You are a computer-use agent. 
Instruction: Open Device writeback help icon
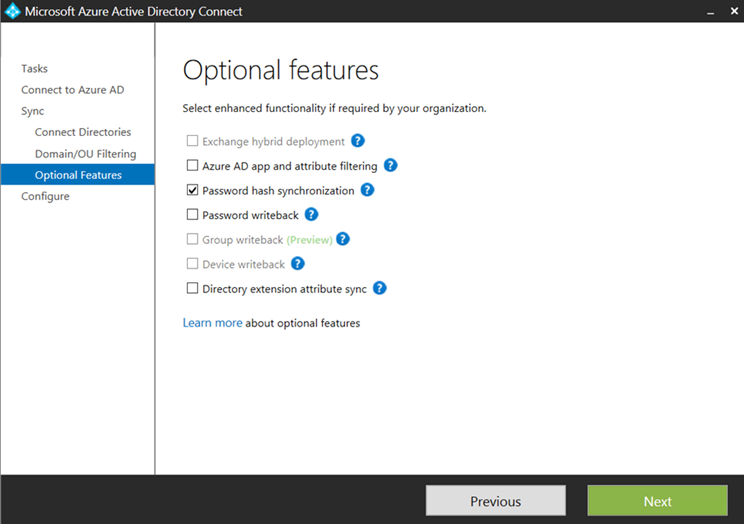[297, 264]
